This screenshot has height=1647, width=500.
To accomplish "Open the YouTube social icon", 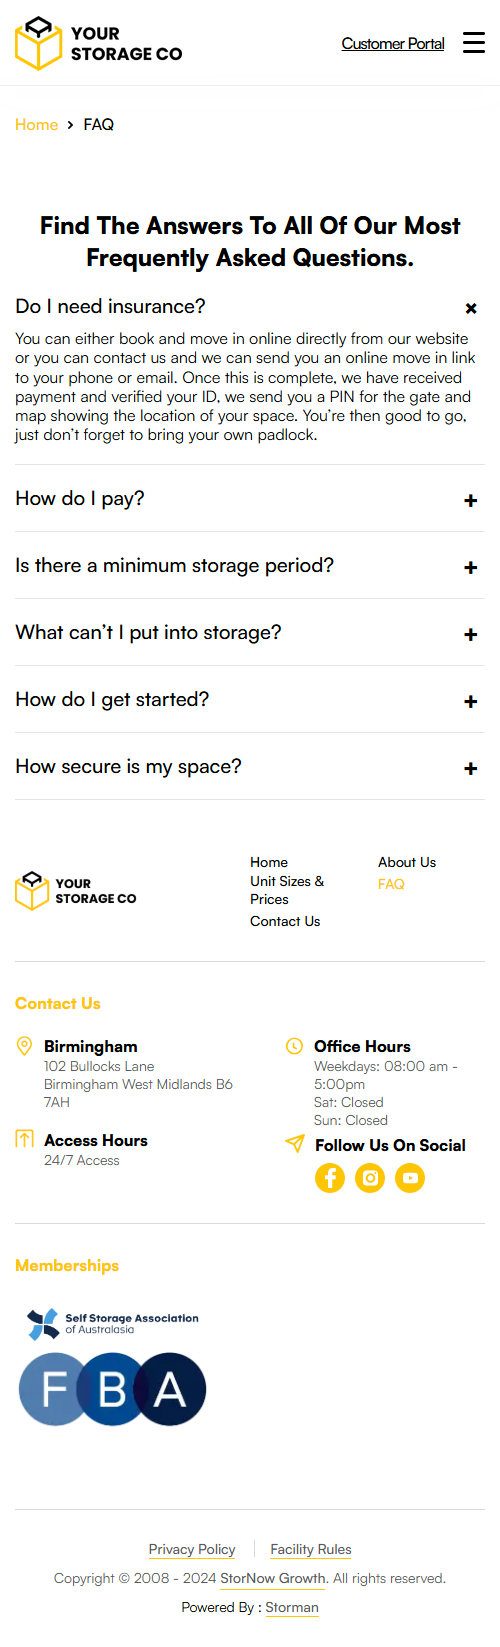I will click(410, 1178).
